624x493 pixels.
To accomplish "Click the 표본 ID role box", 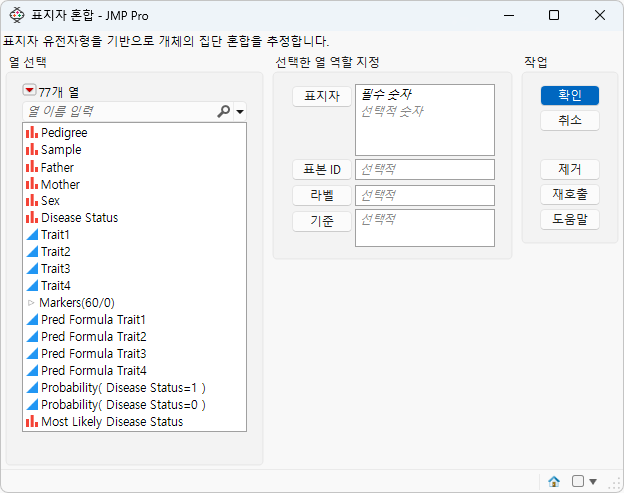I will pos(425,170).
